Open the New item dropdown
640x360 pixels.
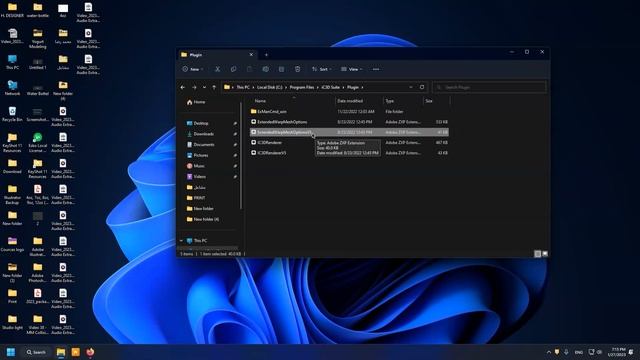tap(193, 69)
